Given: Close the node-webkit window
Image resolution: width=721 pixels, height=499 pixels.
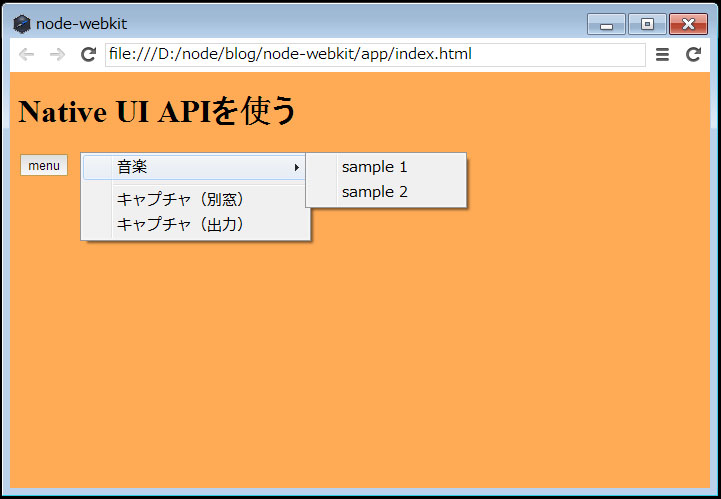Looking at the screenshot, I should [x=688, y=25].
